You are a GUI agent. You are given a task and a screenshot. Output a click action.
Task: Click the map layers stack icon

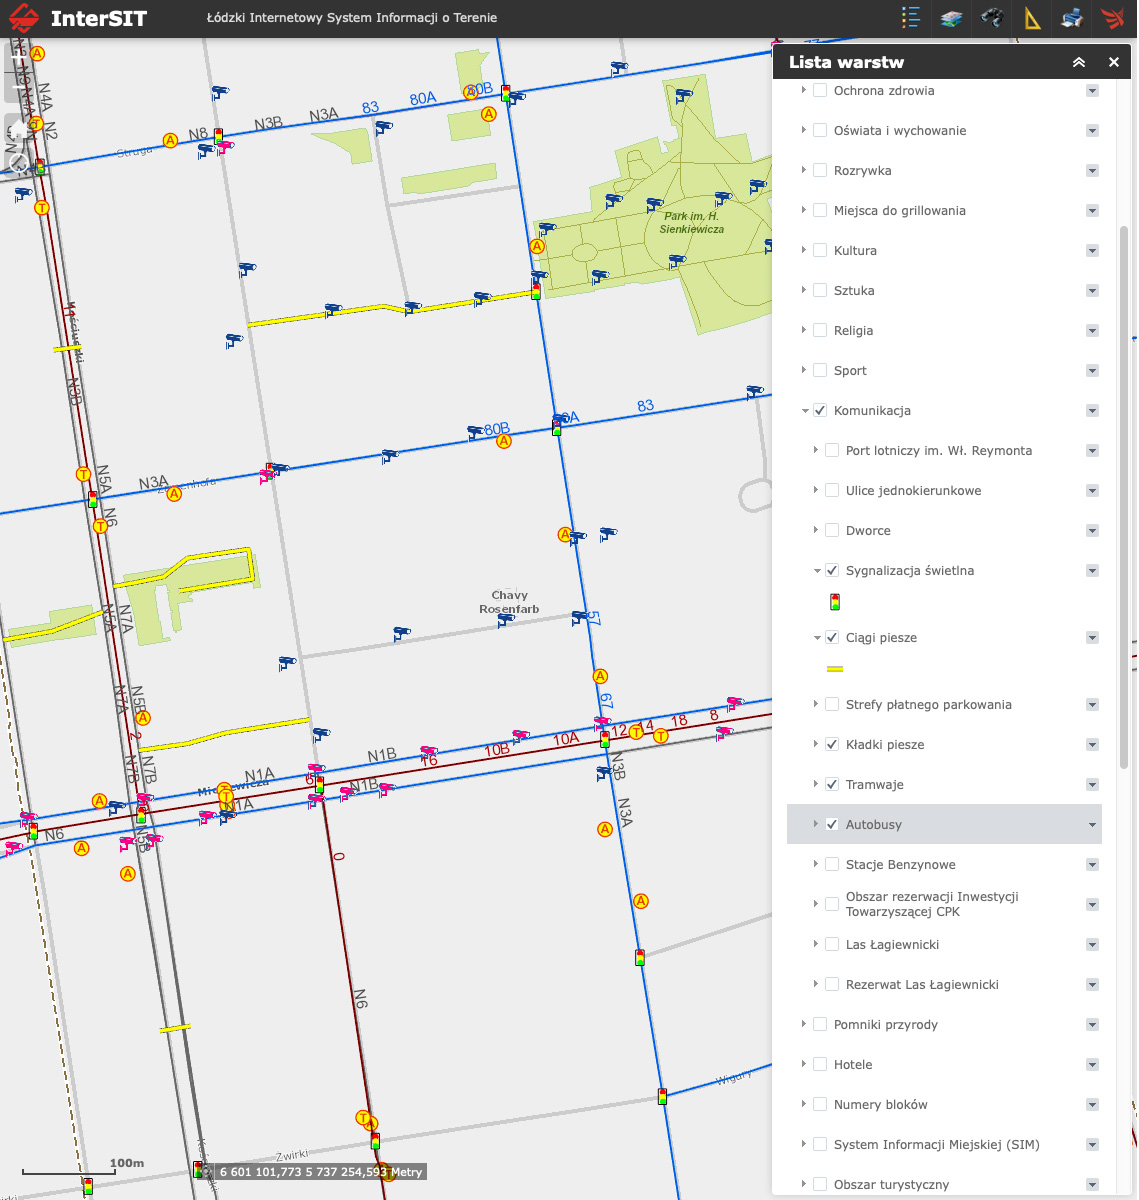point(951,18)
